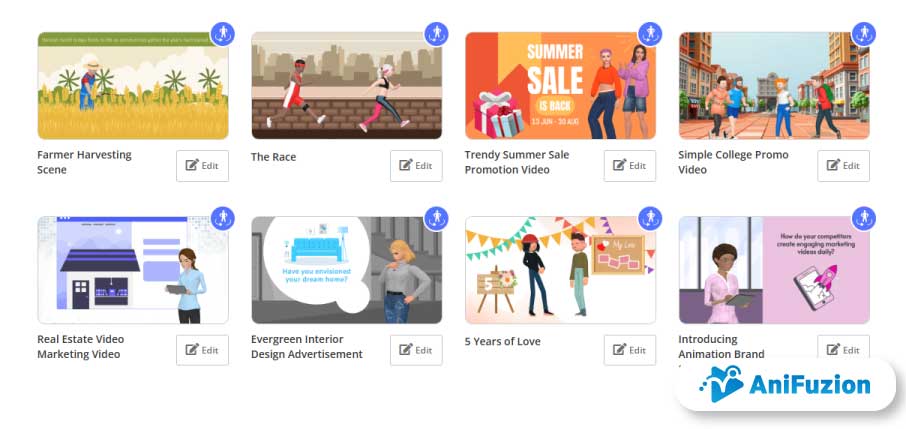Image resolution: width=906 pixels, height=429 pixels.
Task: Open The Race runners thumbnail
Action: coord(347,86)
